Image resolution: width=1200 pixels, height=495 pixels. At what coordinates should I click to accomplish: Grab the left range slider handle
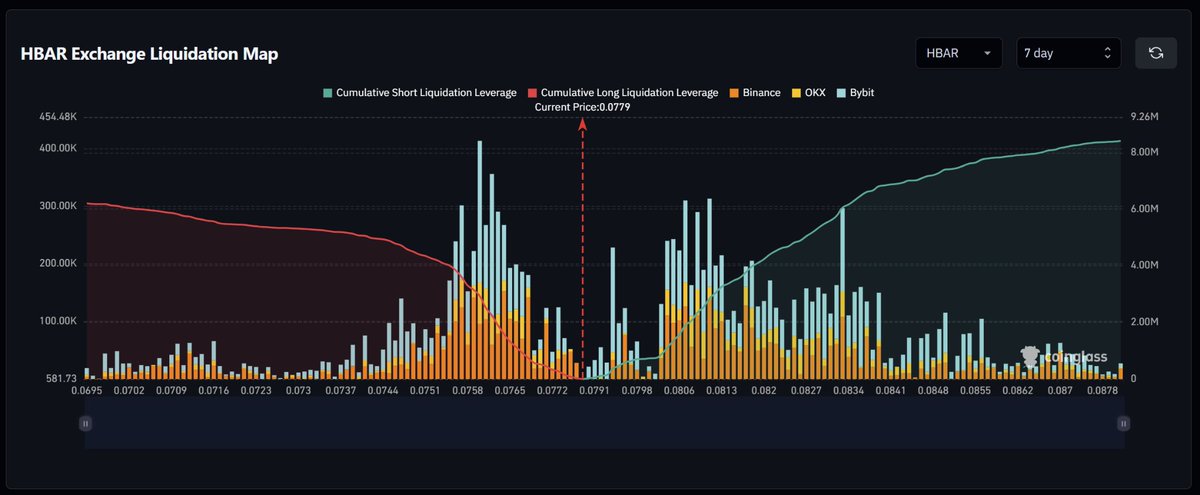click(85, 423)
